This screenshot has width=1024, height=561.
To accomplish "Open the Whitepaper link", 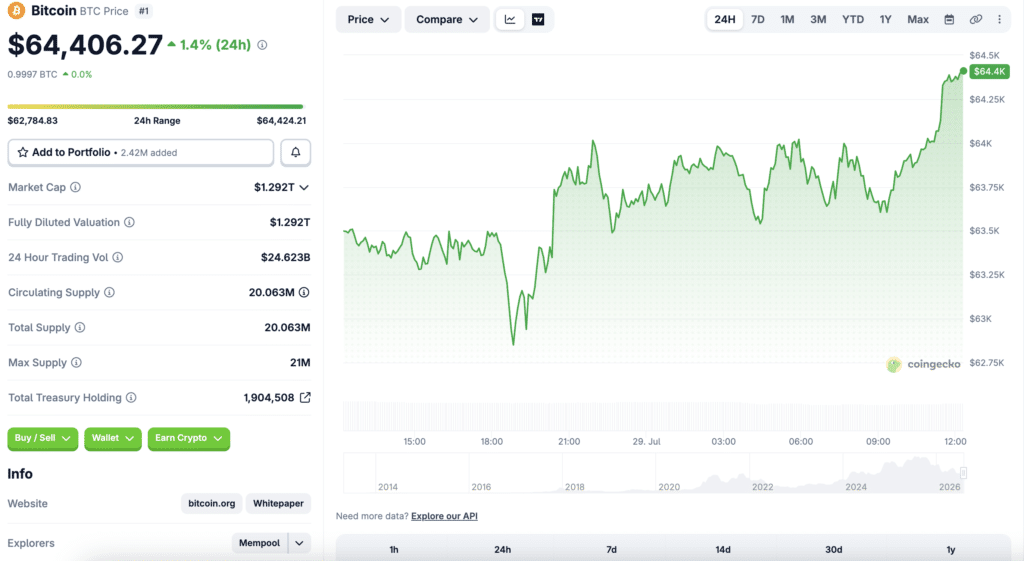I will pos(278,504).
